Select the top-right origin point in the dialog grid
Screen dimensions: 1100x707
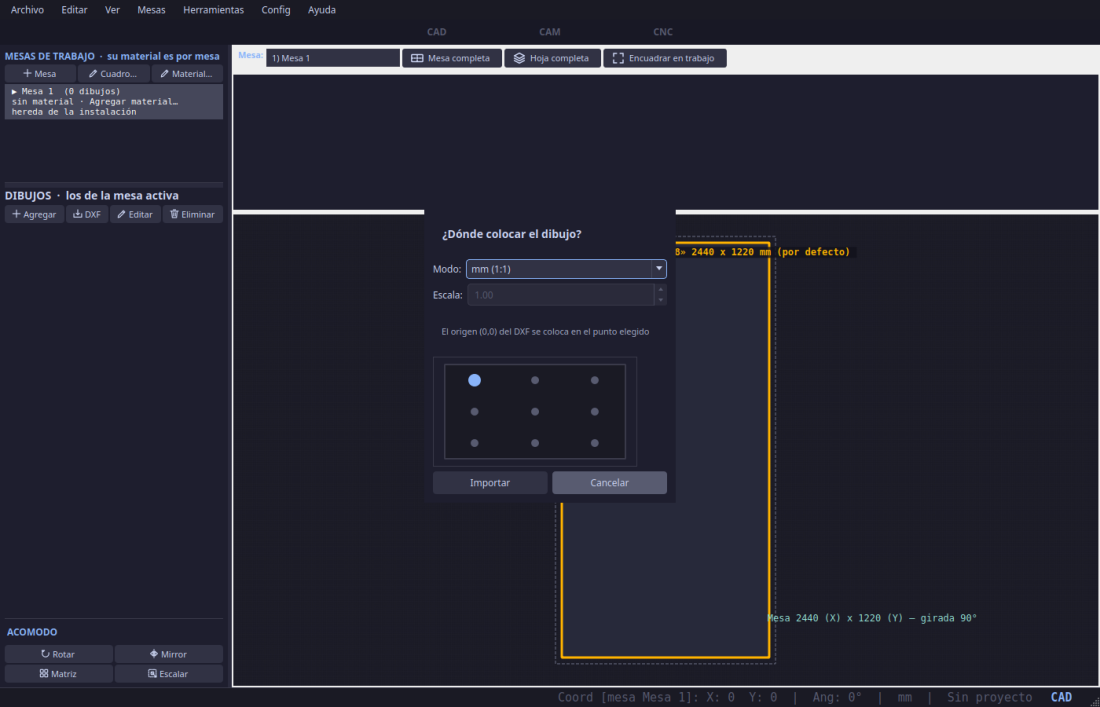pos(595,380)
